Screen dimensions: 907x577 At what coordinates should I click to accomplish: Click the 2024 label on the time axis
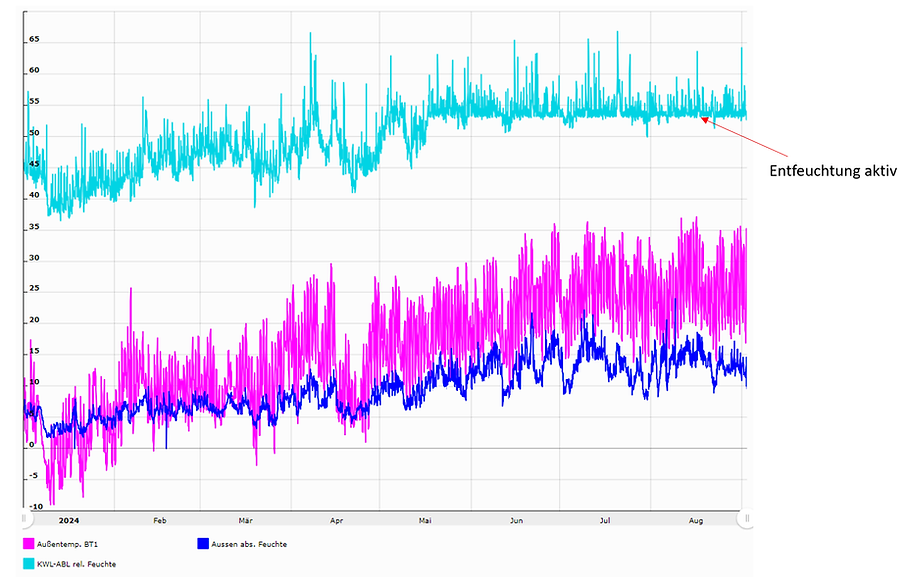(x=69, y=520)
